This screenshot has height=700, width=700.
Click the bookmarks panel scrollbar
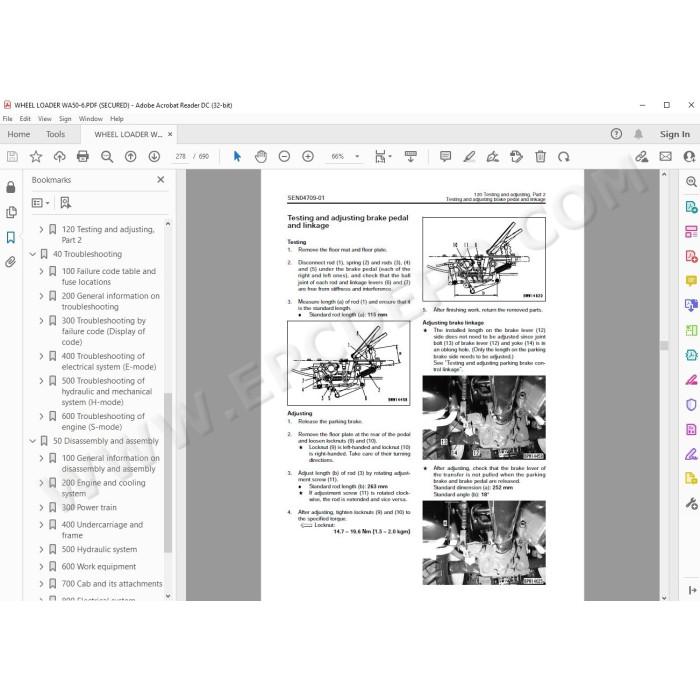point(168,472)
